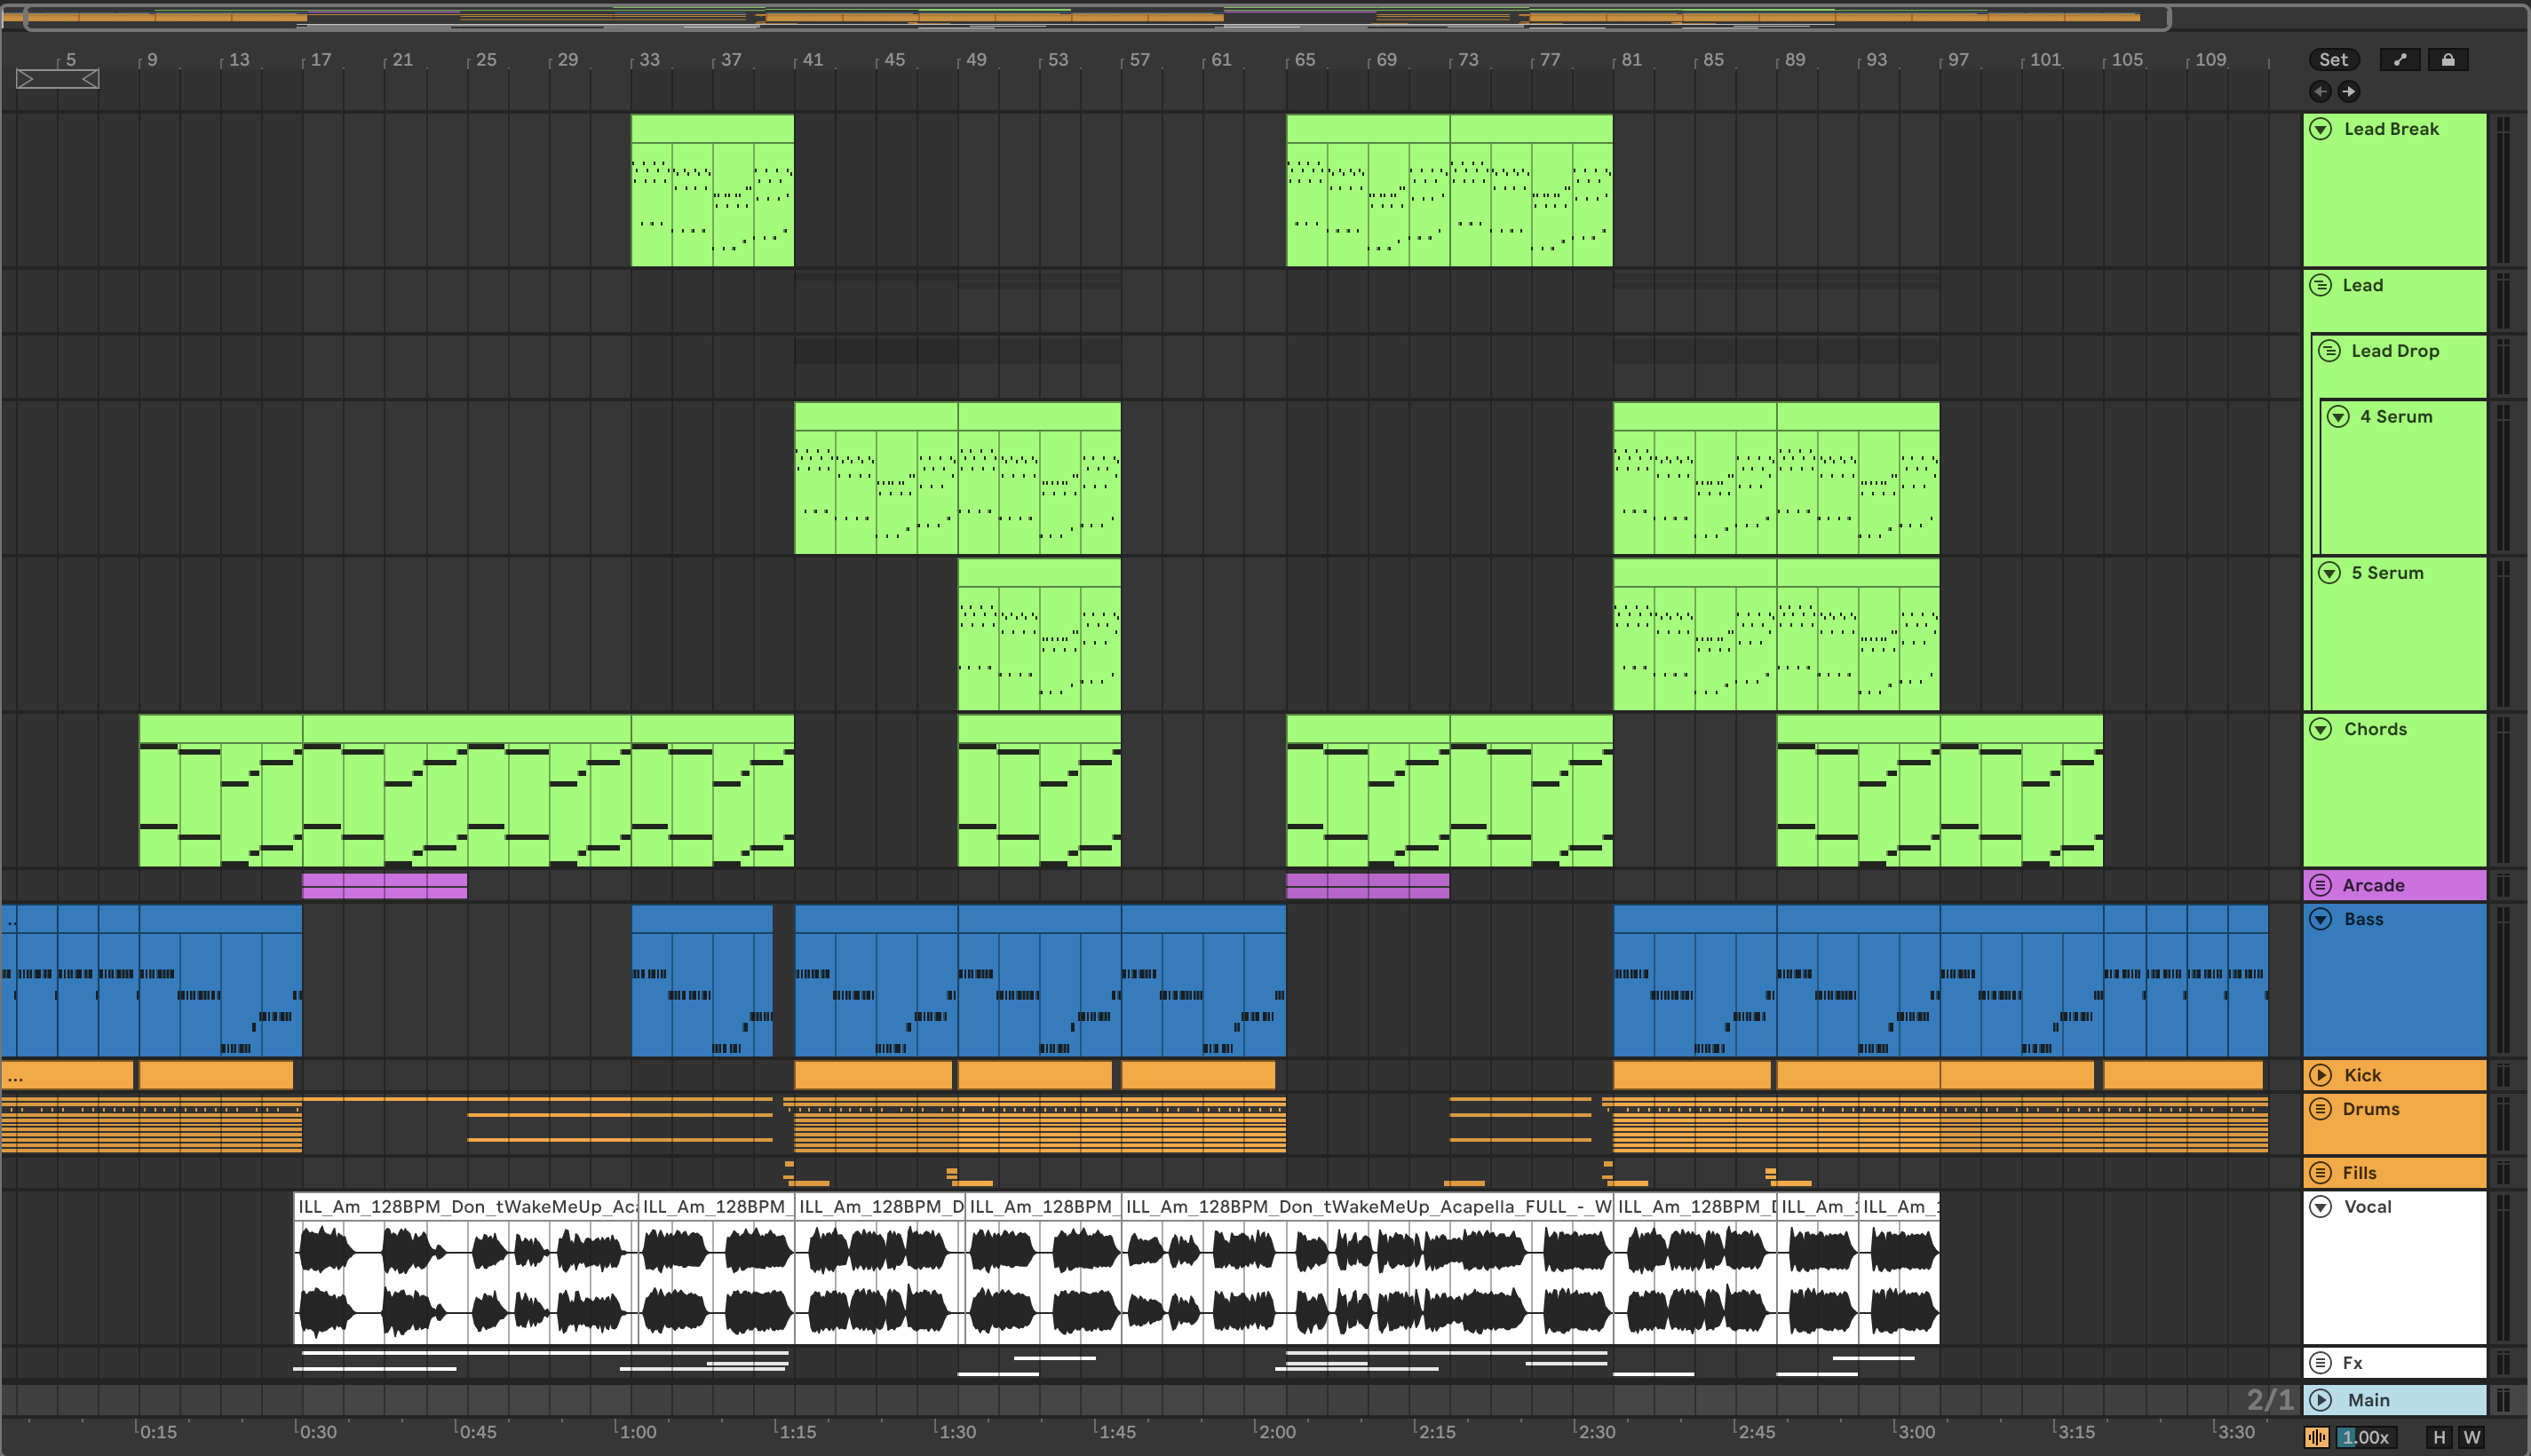The height and width of the screenshot is (1456, 2531).
Task: Fold the Lead Drop group
Action: click(2329, 351)
